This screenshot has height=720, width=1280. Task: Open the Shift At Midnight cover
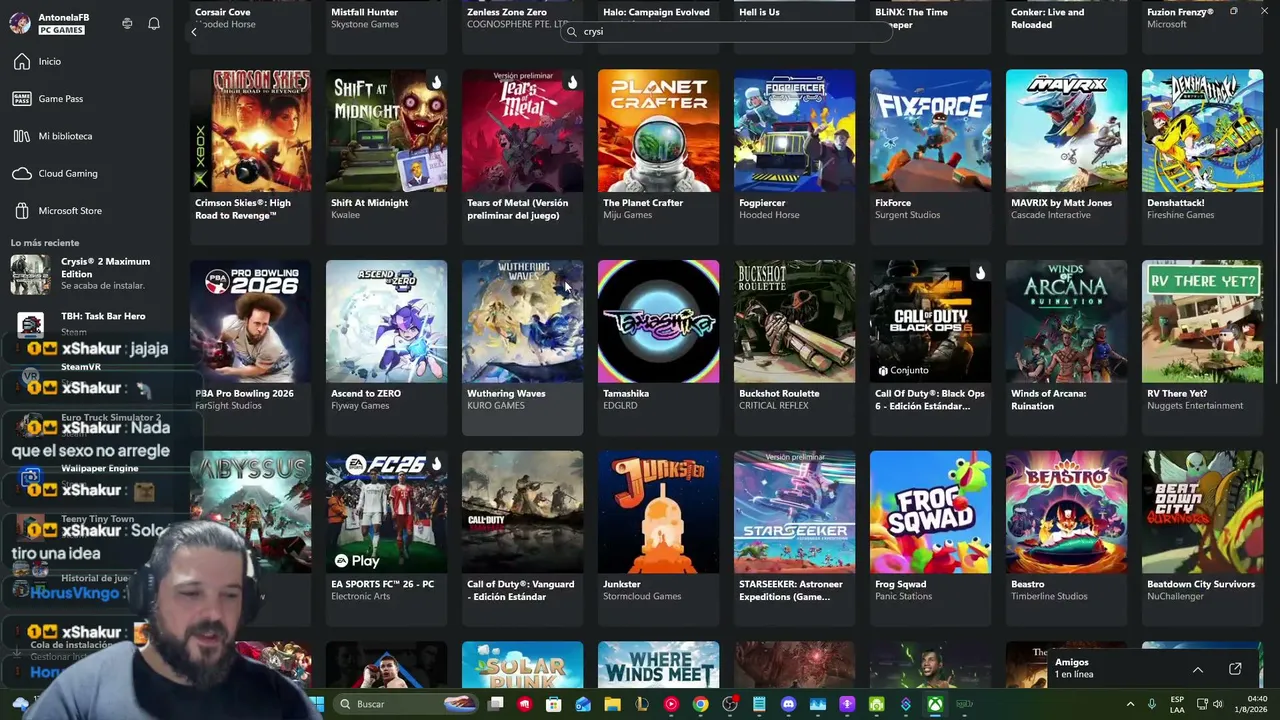(386, 131)
